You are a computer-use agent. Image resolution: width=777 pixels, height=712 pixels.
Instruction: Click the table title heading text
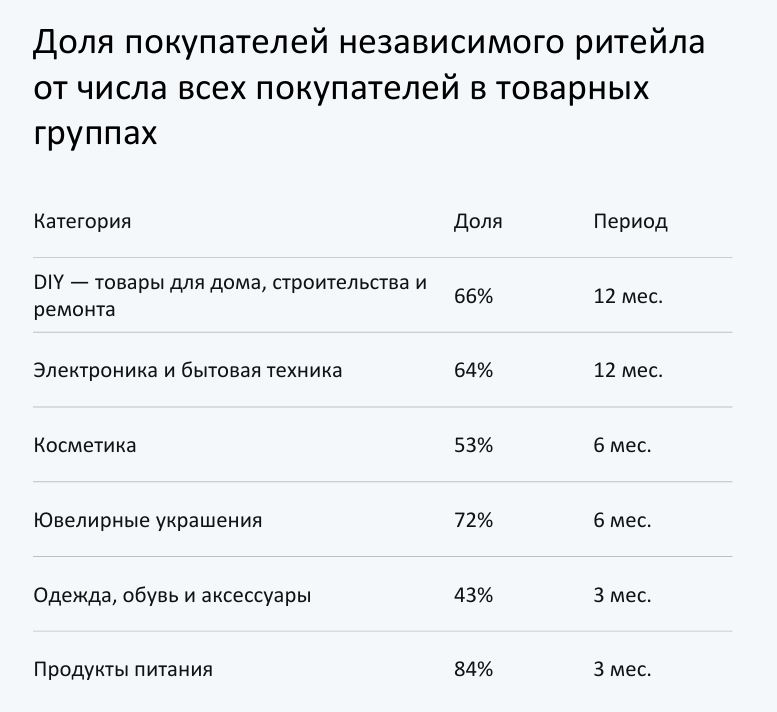click(369, 87)
